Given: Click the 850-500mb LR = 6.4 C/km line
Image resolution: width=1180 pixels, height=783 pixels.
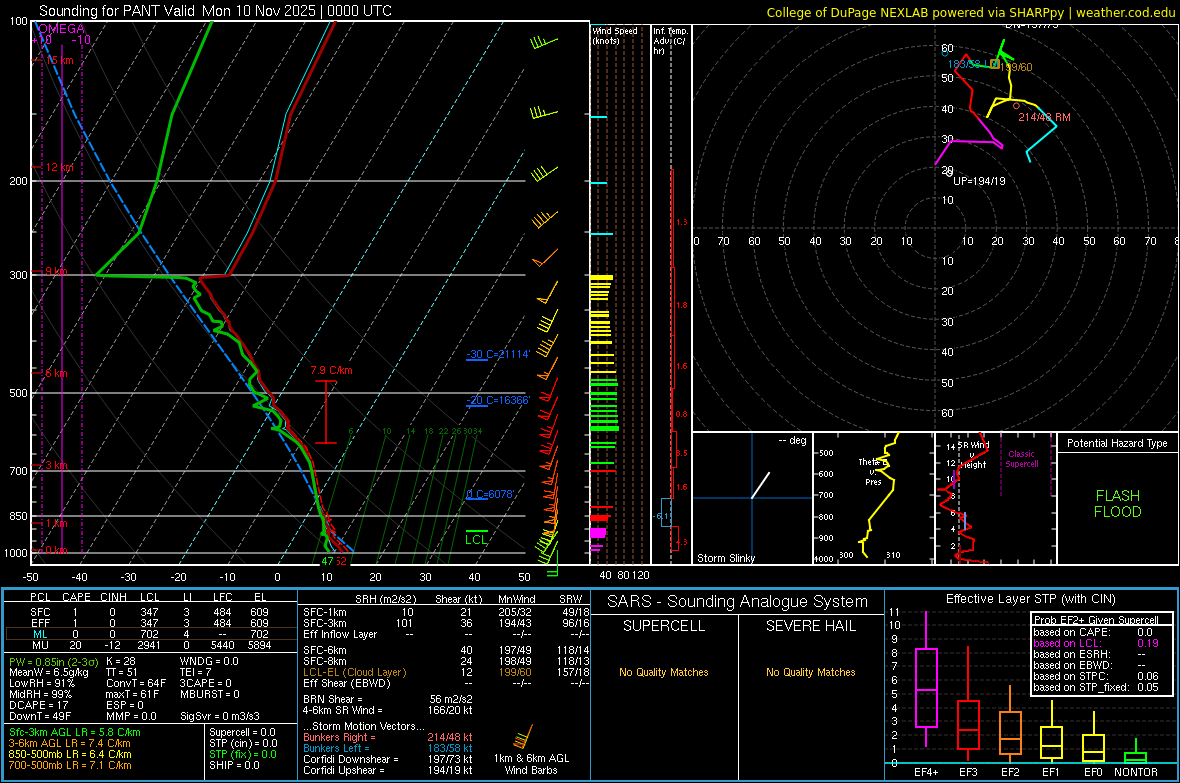Looking at the screenshot, I should pyautogui.click(x=69, y=754).
